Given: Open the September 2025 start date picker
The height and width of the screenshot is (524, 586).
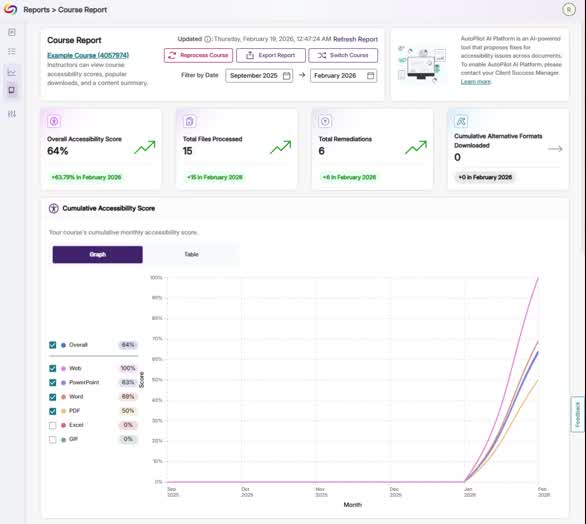Looking at the screenshot, I should [x=259, y=76].
